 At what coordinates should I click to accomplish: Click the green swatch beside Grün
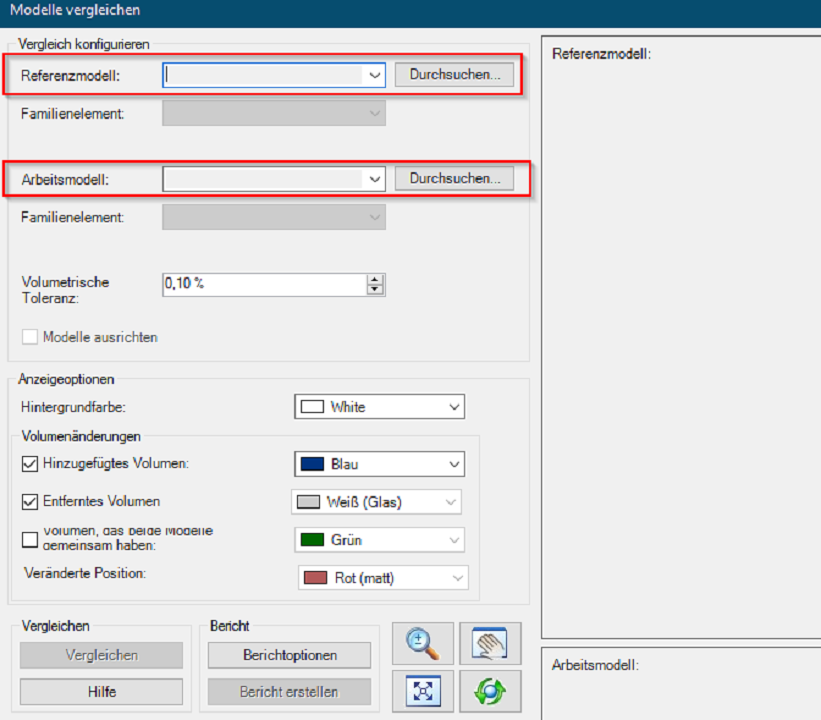(x=312, y=540)
